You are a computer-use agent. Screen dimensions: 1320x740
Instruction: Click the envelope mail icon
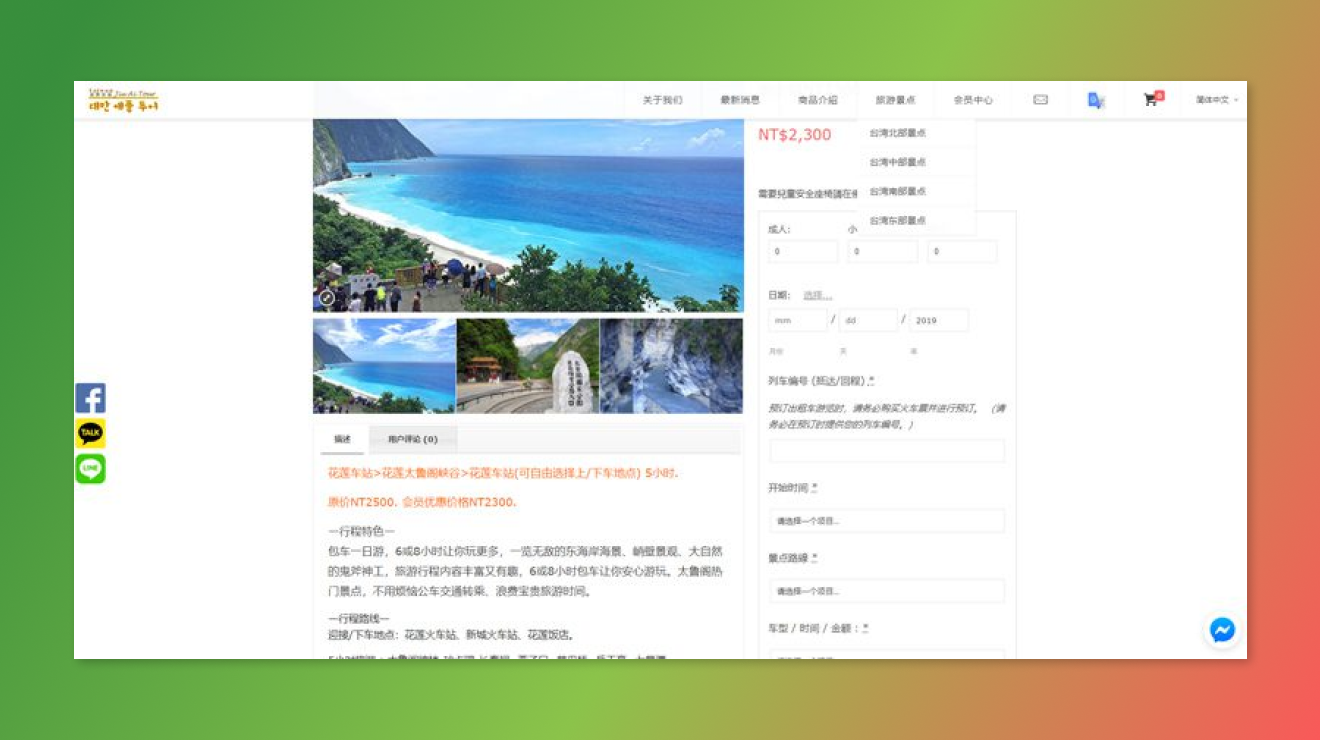coord(1040,100)
